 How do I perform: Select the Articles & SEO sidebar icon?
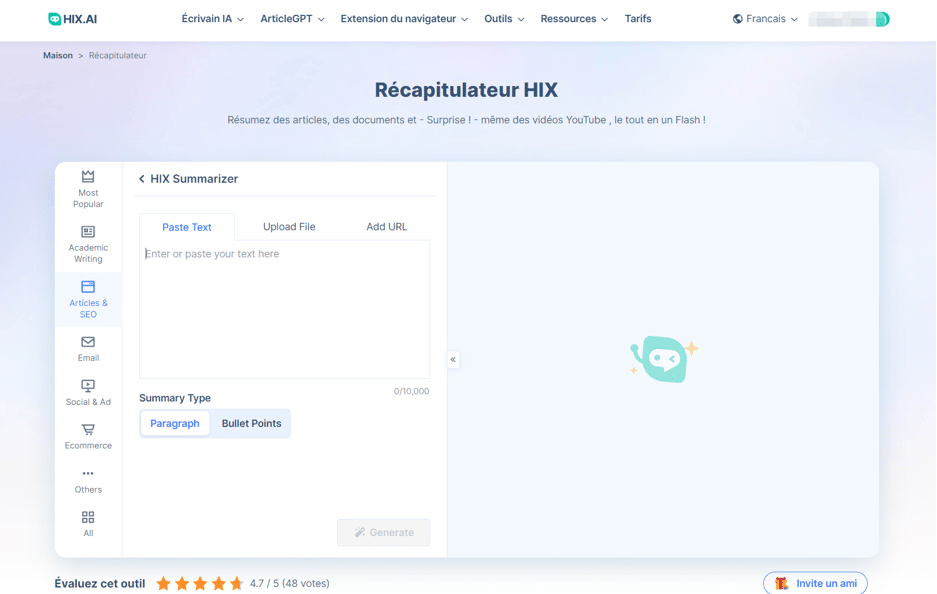(88, 287)
